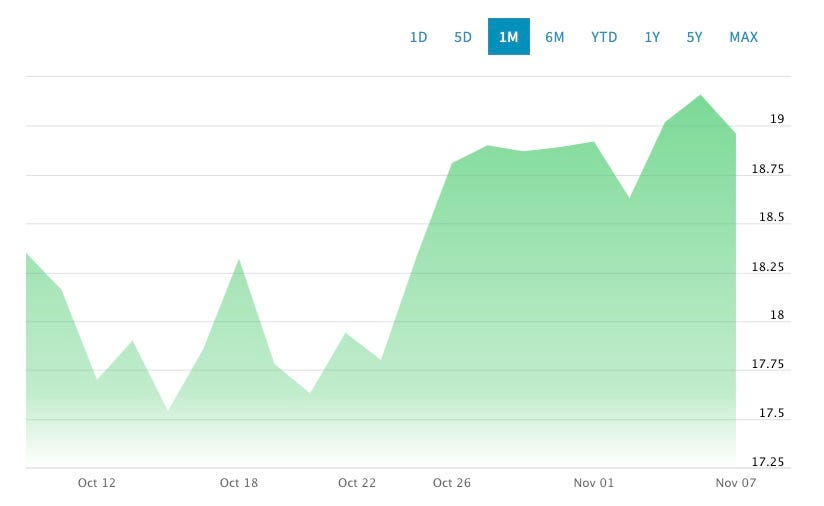Image resolution: width=824 pixels, height=506 pixels.
Task: Show the MAX time range
Action: [744, 37]
